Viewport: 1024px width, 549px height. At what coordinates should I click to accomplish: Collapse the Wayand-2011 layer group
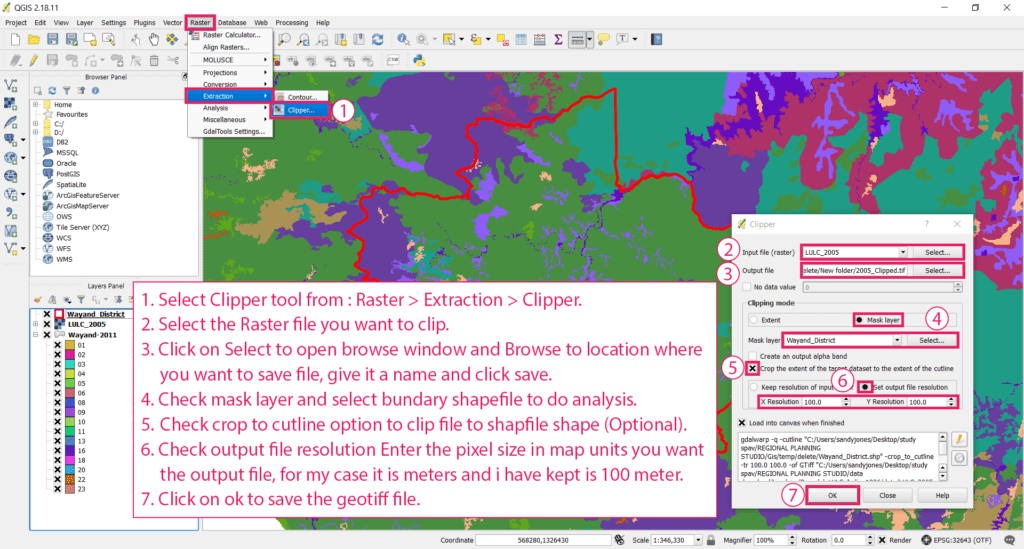point(36,334)
